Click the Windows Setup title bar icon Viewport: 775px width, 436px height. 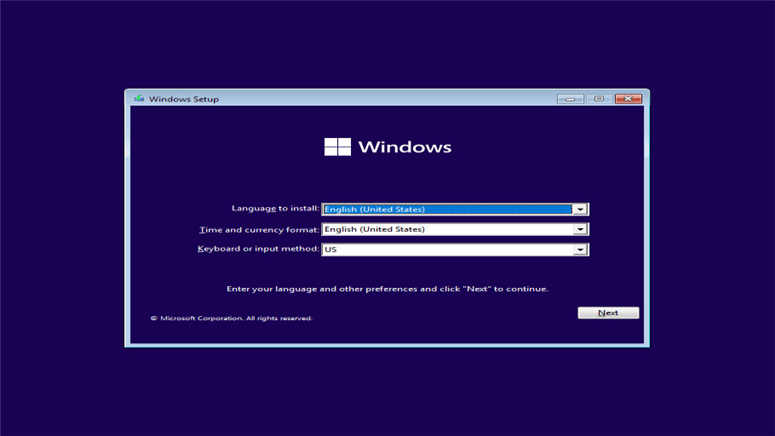pyautogui.click(x=139, y=98)
